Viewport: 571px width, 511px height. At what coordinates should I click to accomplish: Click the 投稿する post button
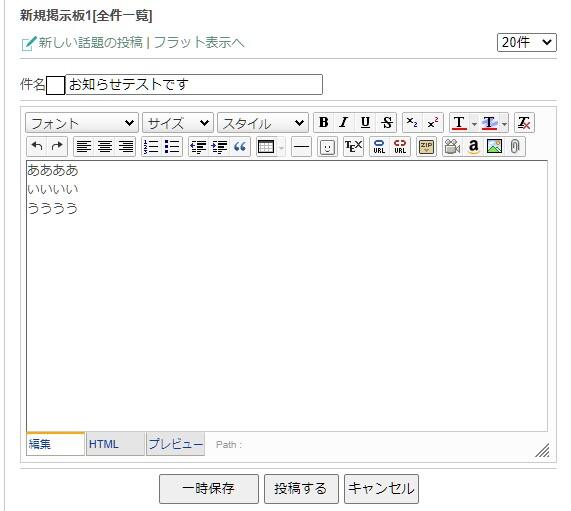[301, 489]
